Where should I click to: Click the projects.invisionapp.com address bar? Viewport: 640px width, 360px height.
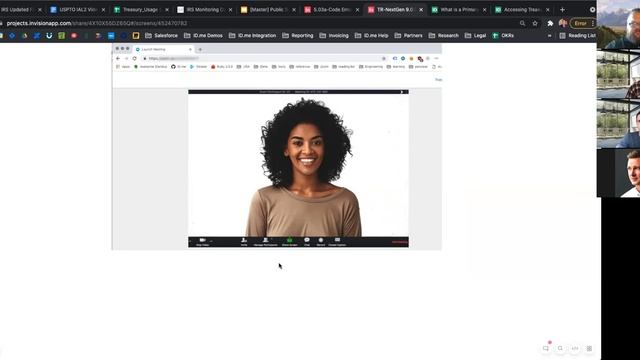click(x=261, y=23)
